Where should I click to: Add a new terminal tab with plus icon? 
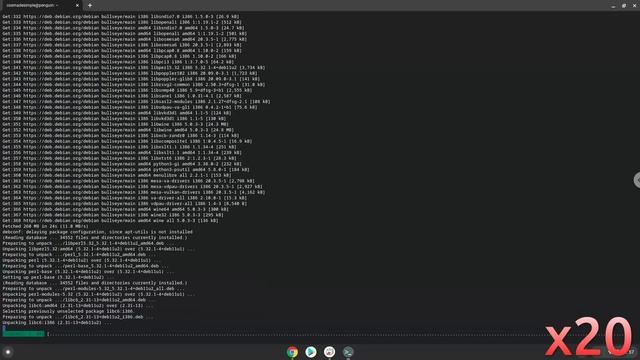[90, 5]
